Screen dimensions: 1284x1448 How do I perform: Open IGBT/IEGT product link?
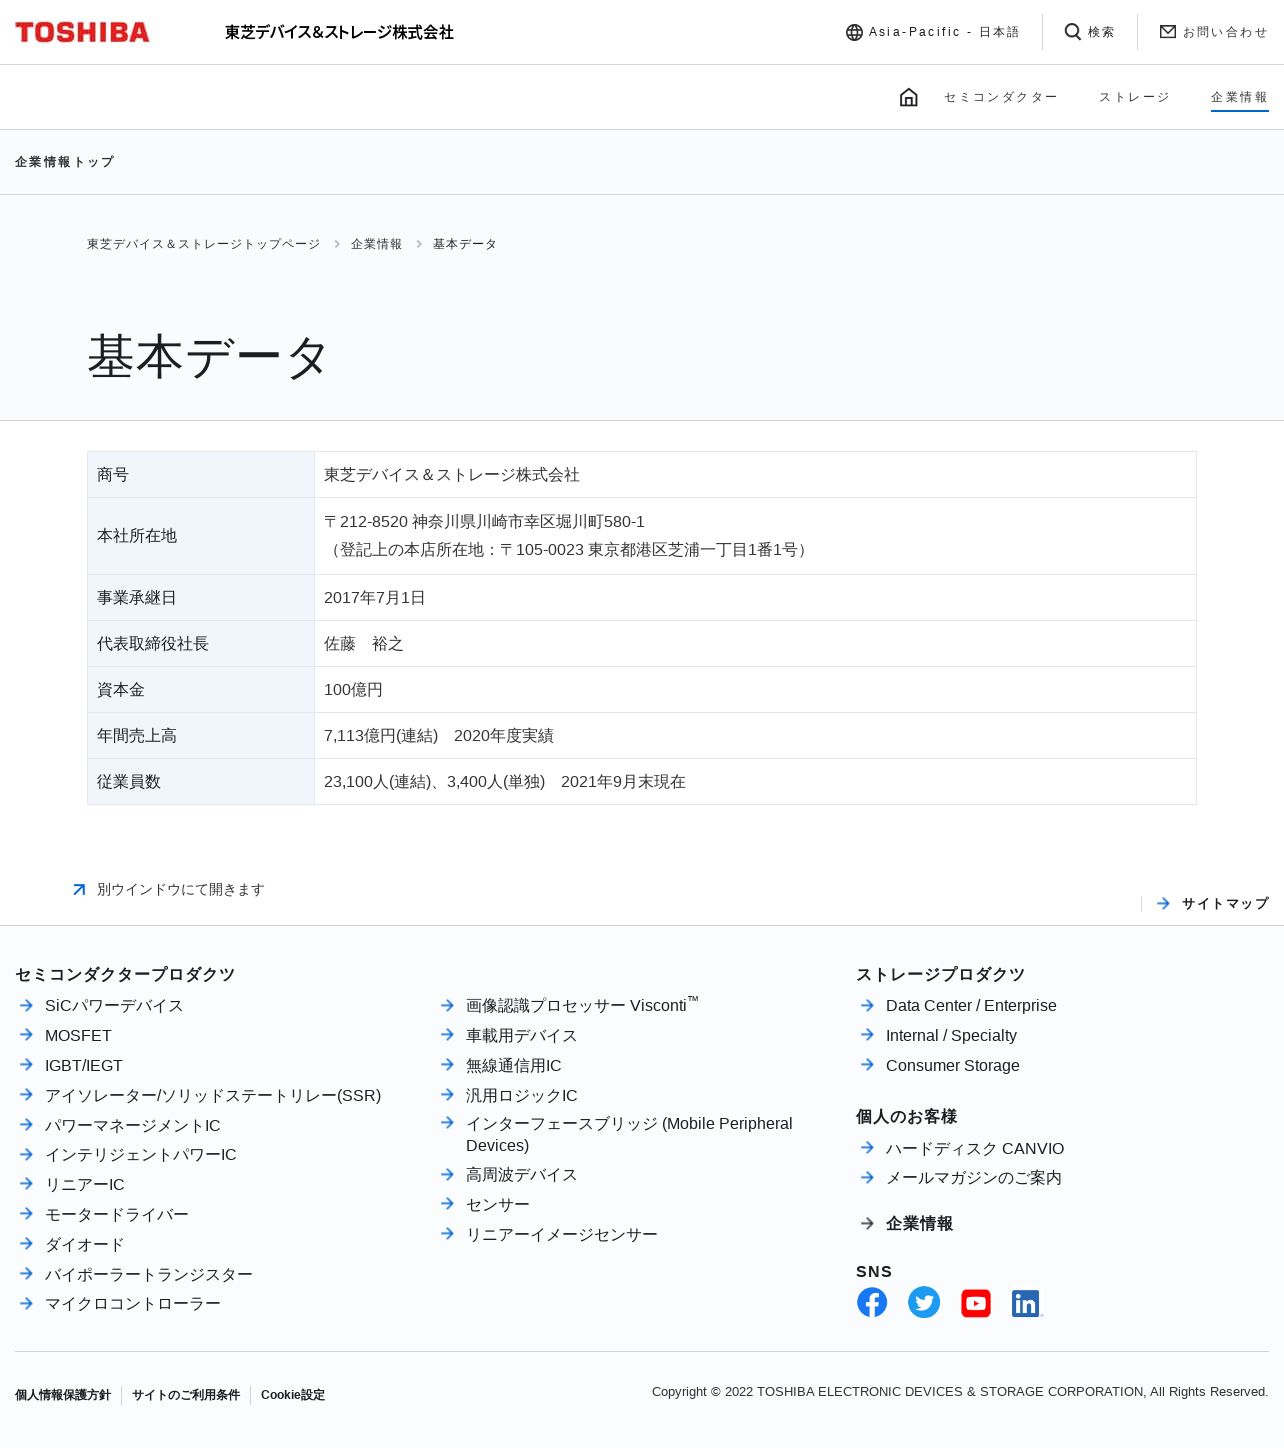coord(84,1066)
